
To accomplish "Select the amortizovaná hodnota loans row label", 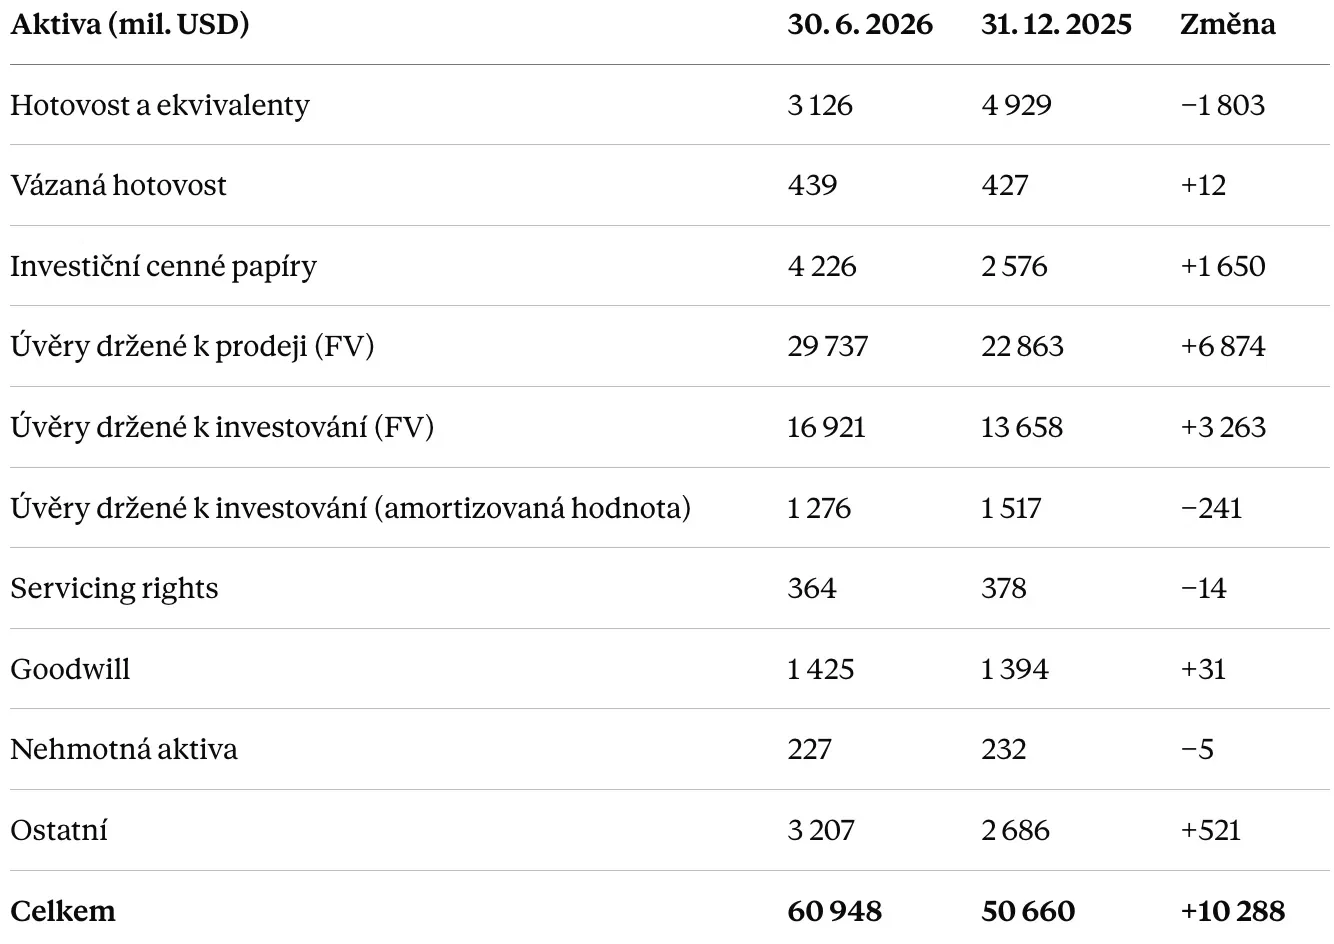I will coord(351,508).
